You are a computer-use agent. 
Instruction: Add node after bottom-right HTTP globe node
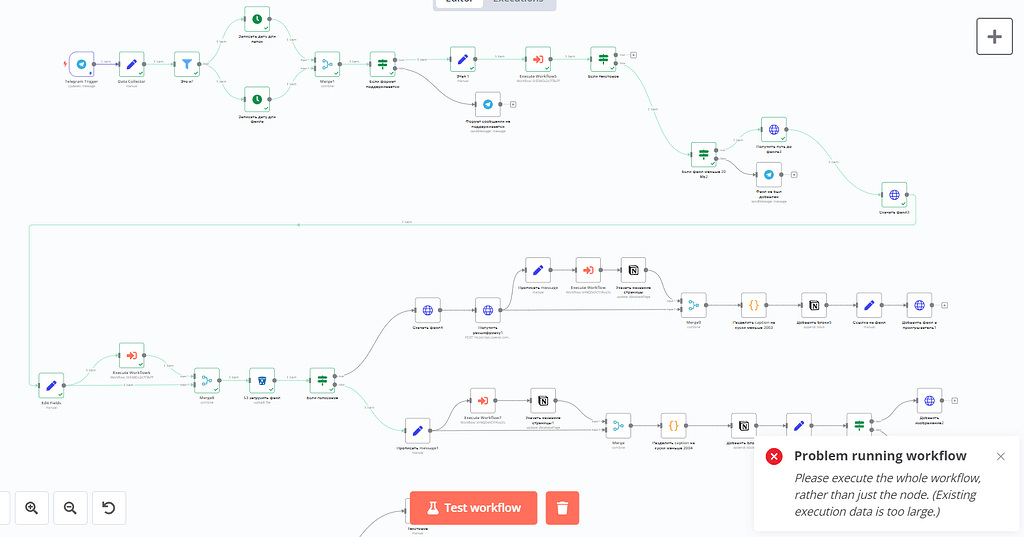tap(954, 400)
